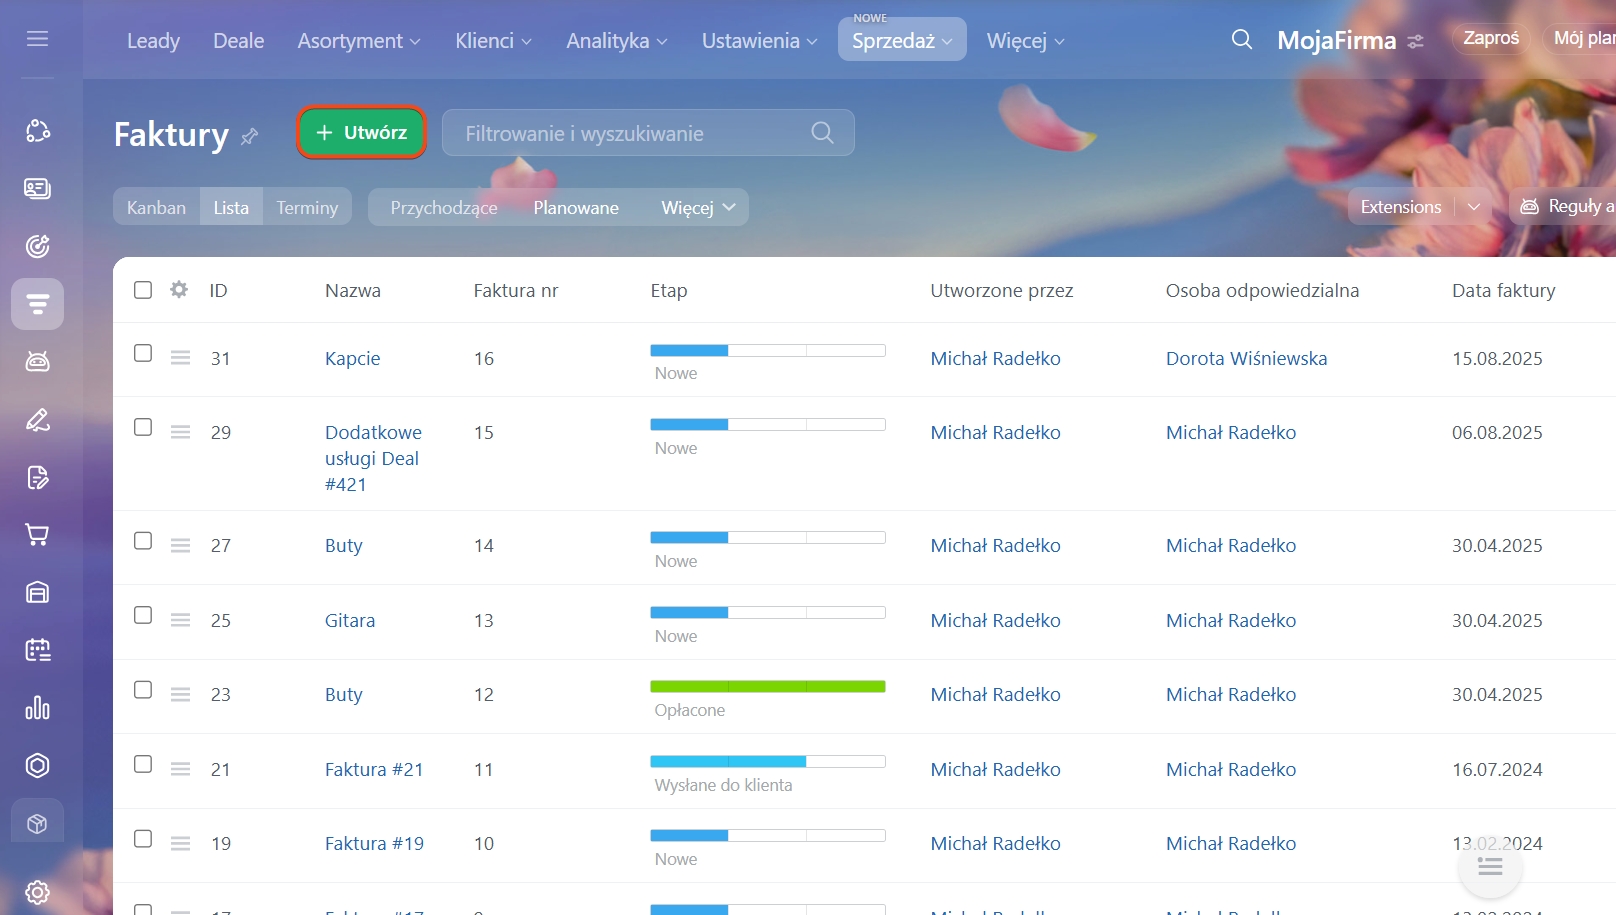Click the search magnifier in top bar

click(1241, 40)
